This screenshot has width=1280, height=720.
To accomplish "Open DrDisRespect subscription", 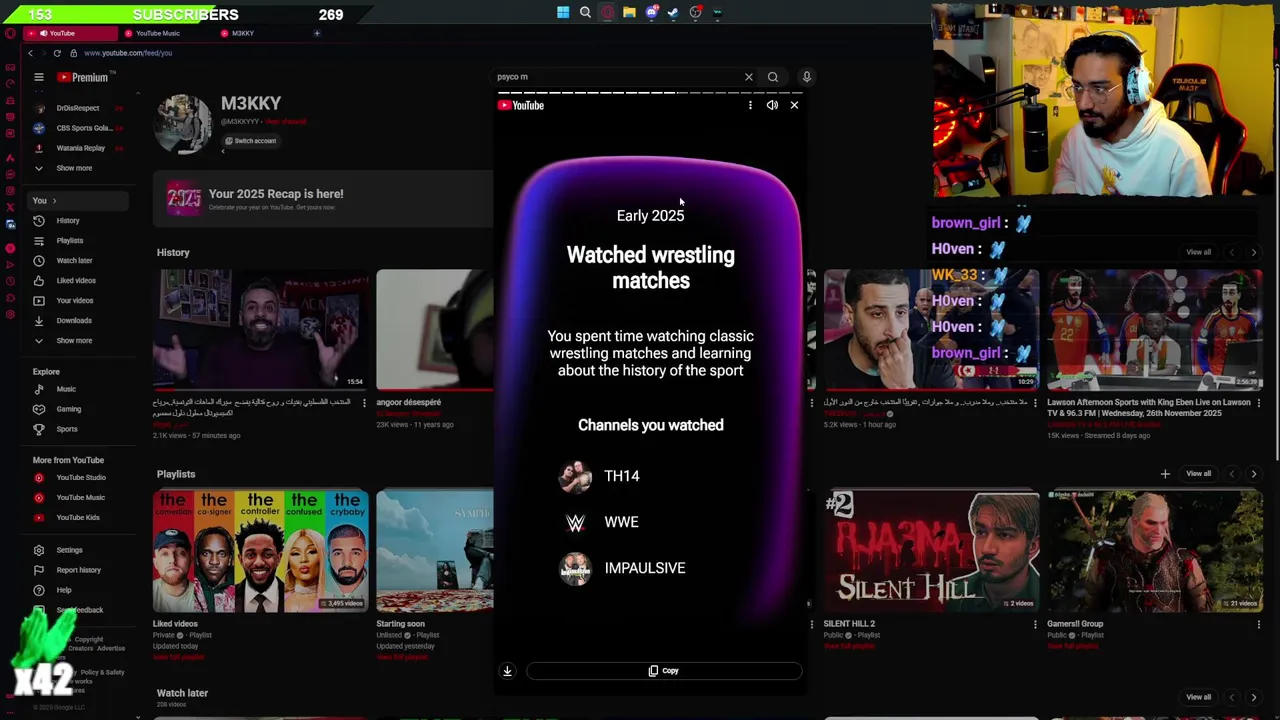I will [x=77, y=108].
